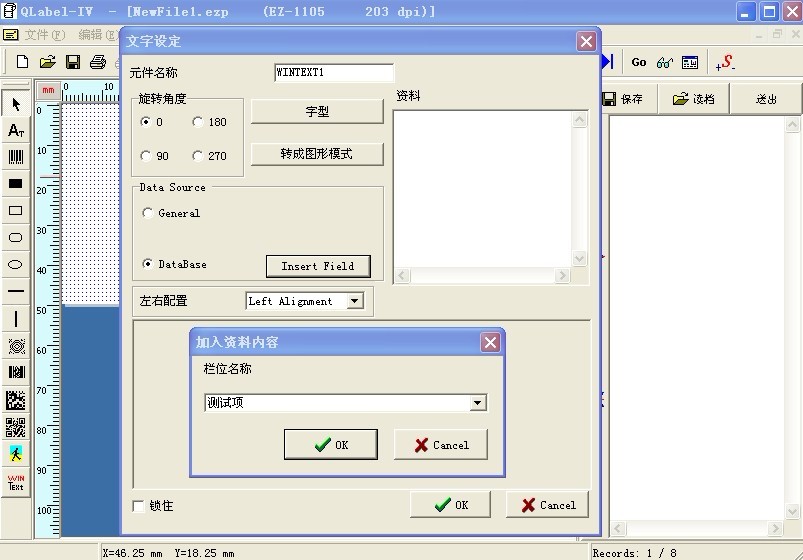
Task: Select the filled rectangle tool
Action: click(16, 184)
